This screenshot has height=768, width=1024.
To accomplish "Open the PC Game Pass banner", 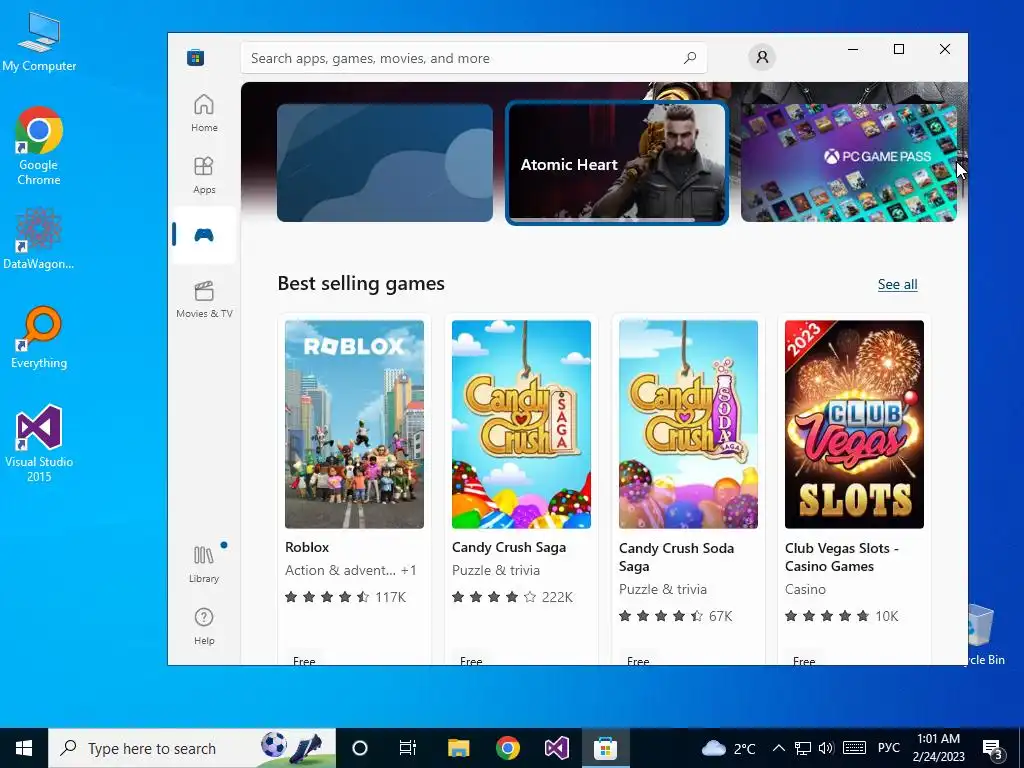I will pyautogui.click(x=848, y=163).
